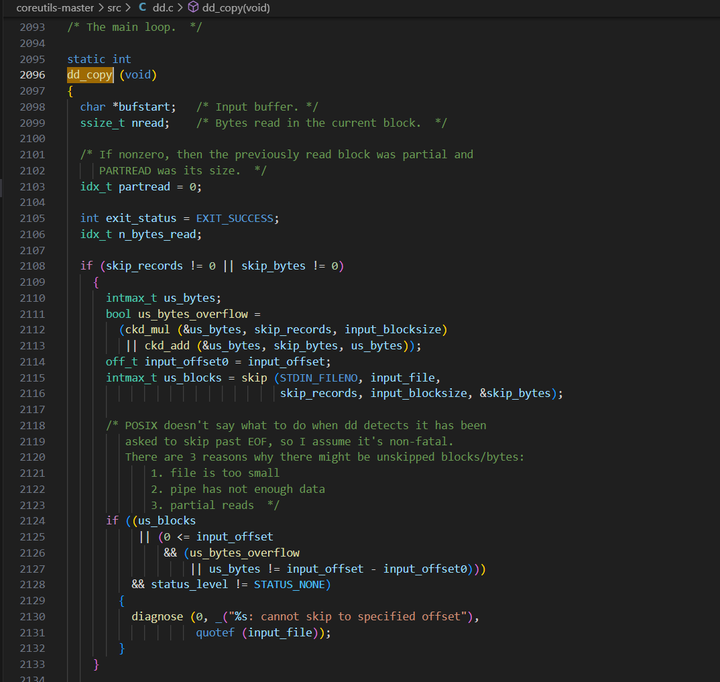Place cursor on partread variable declaration

(145, 186)
